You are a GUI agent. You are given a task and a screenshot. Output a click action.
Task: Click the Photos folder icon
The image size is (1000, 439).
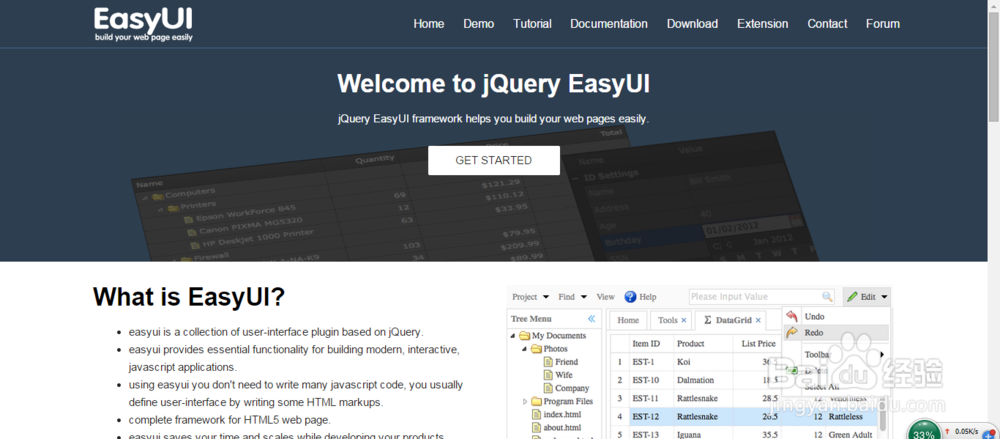pyautogui.click(x=536, y=349)
